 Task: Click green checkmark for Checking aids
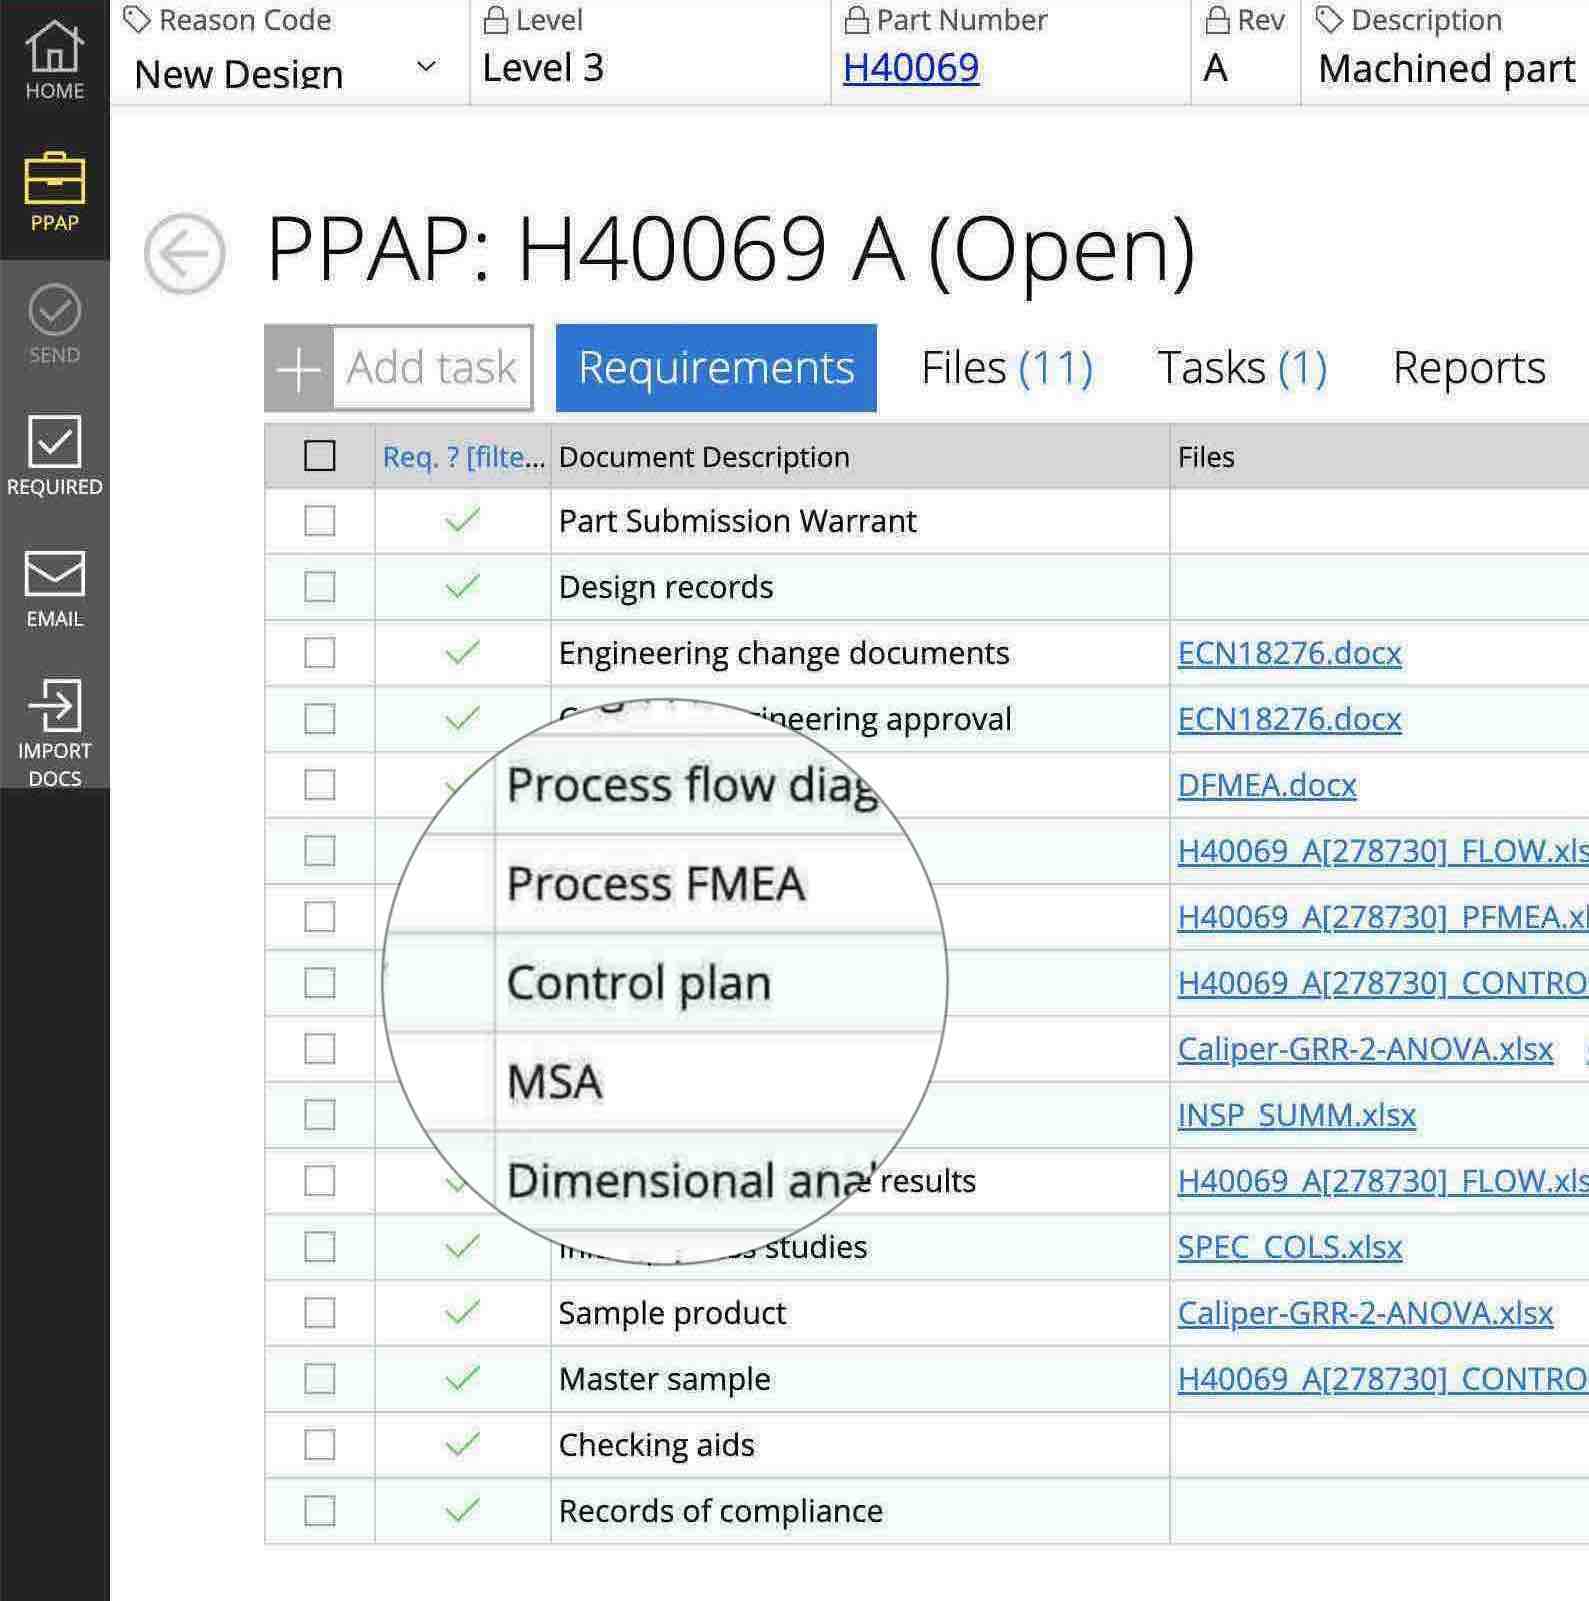pos(462,1444)
